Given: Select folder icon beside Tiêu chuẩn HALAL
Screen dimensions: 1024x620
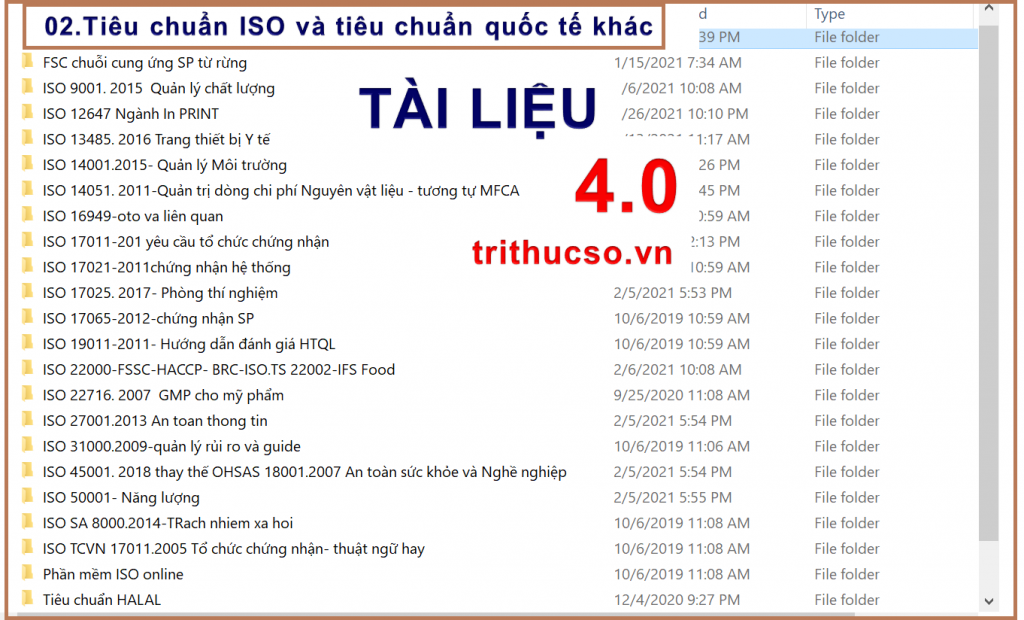Looking at the screenshot, I should [27, 600].
